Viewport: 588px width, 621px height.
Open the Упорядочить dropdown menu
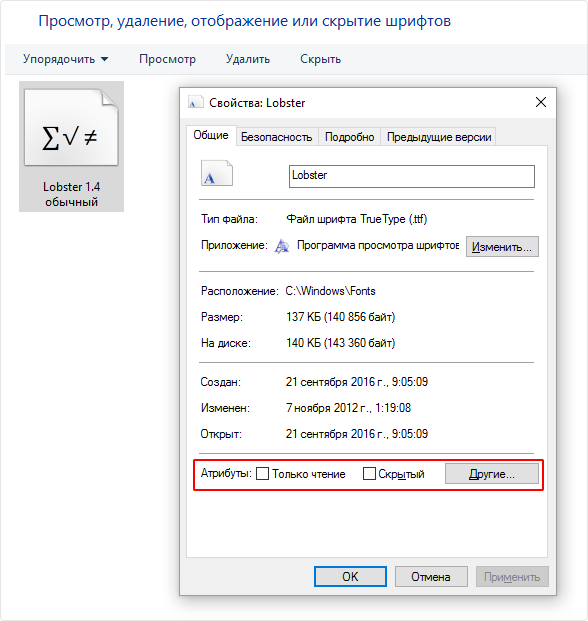pyautogui.click(x=65, y=59)
